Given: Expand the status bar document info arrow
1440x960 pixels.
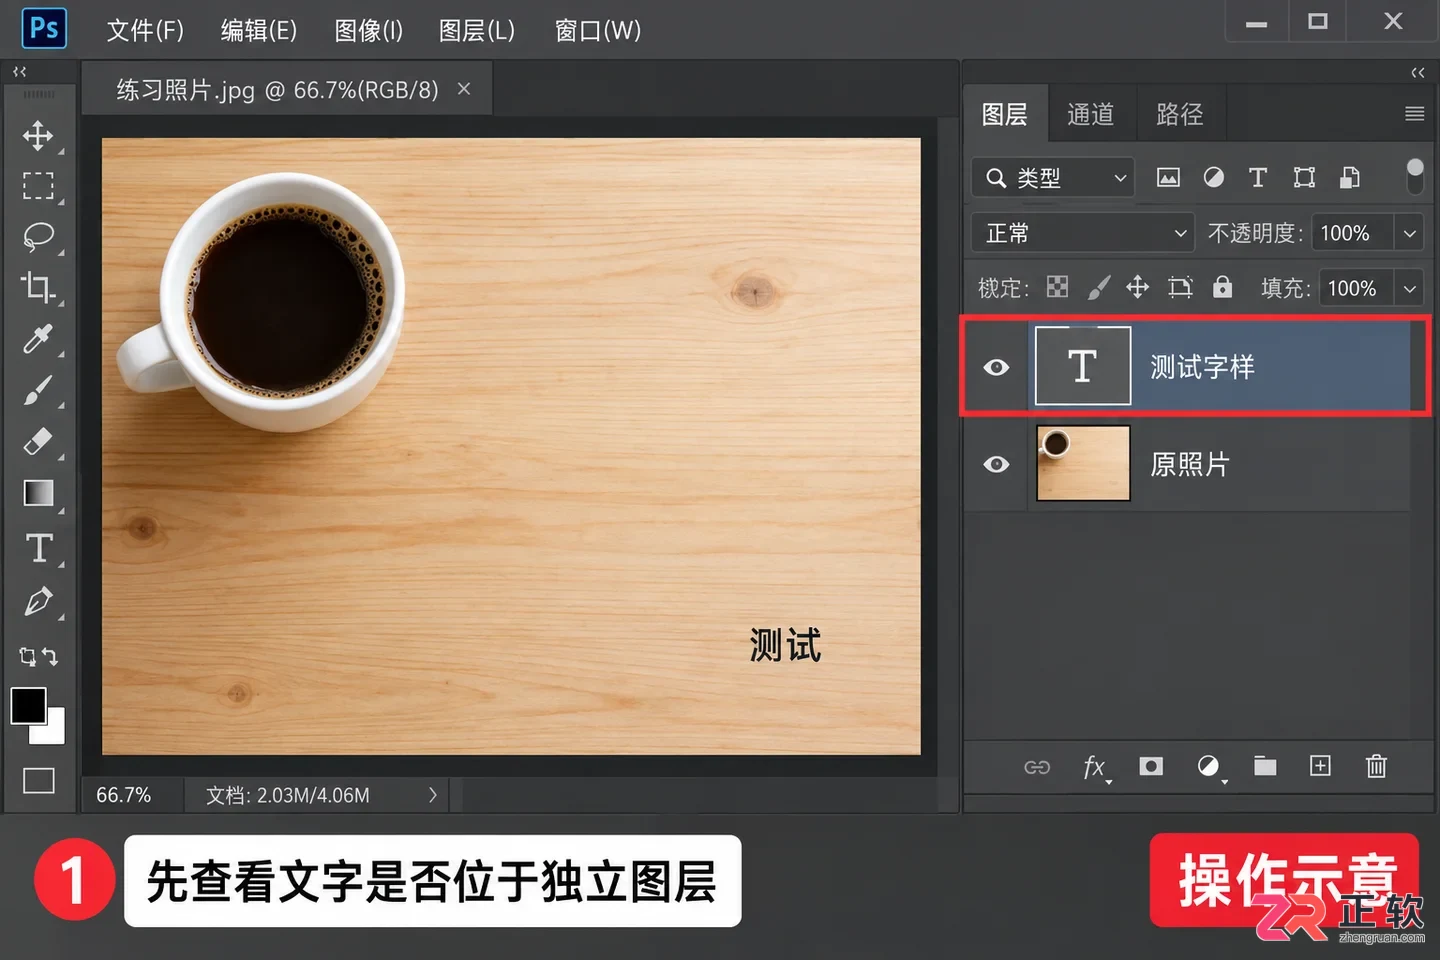Looking at the screenshot, I should click(432, 795).
